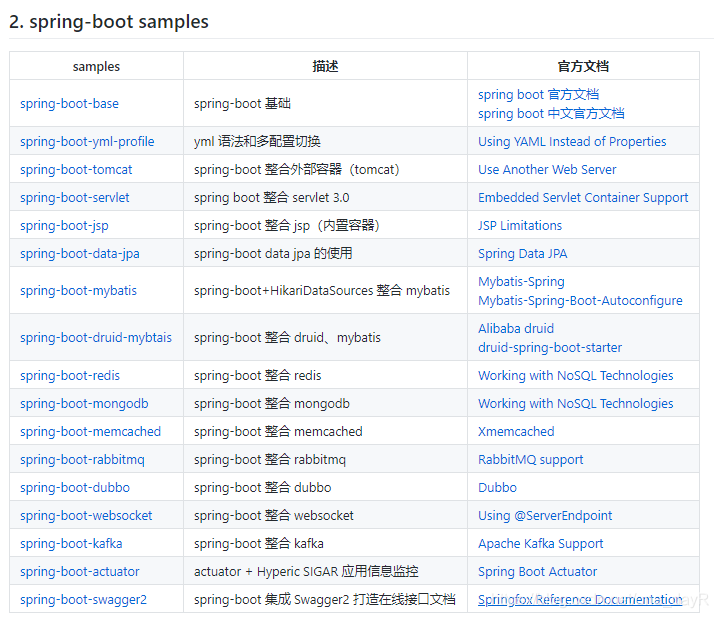The width and height of the screenshot is (719, 618).
Task: Go to the Springfox Reference Documentation link
Action: click(x=580, y=600)
